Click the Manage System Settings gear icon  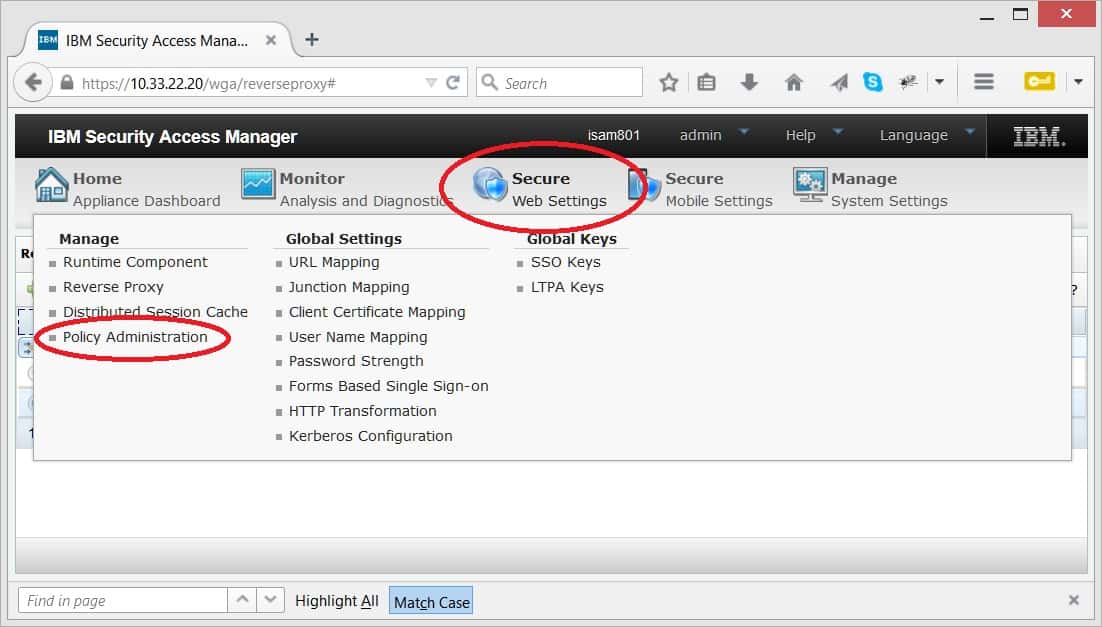809,185
